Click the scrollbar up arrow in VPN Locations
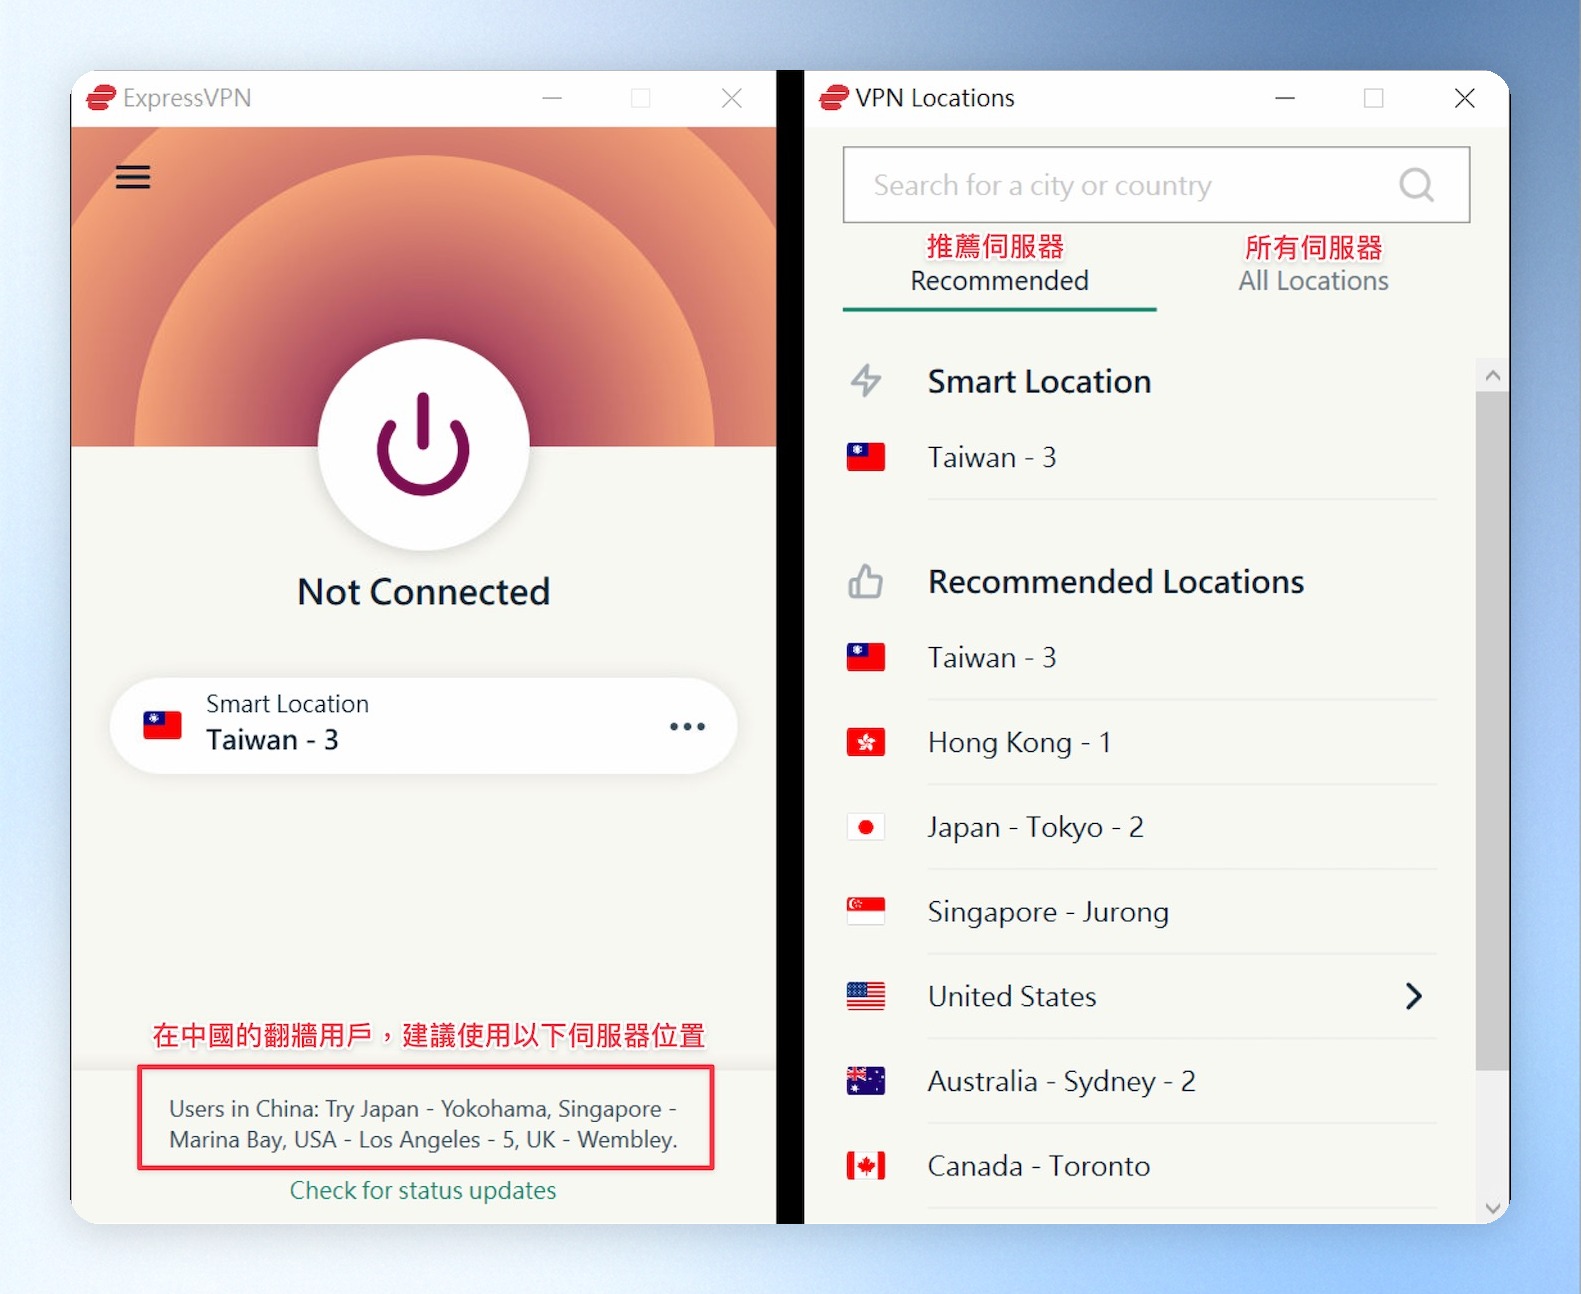 1492,376
